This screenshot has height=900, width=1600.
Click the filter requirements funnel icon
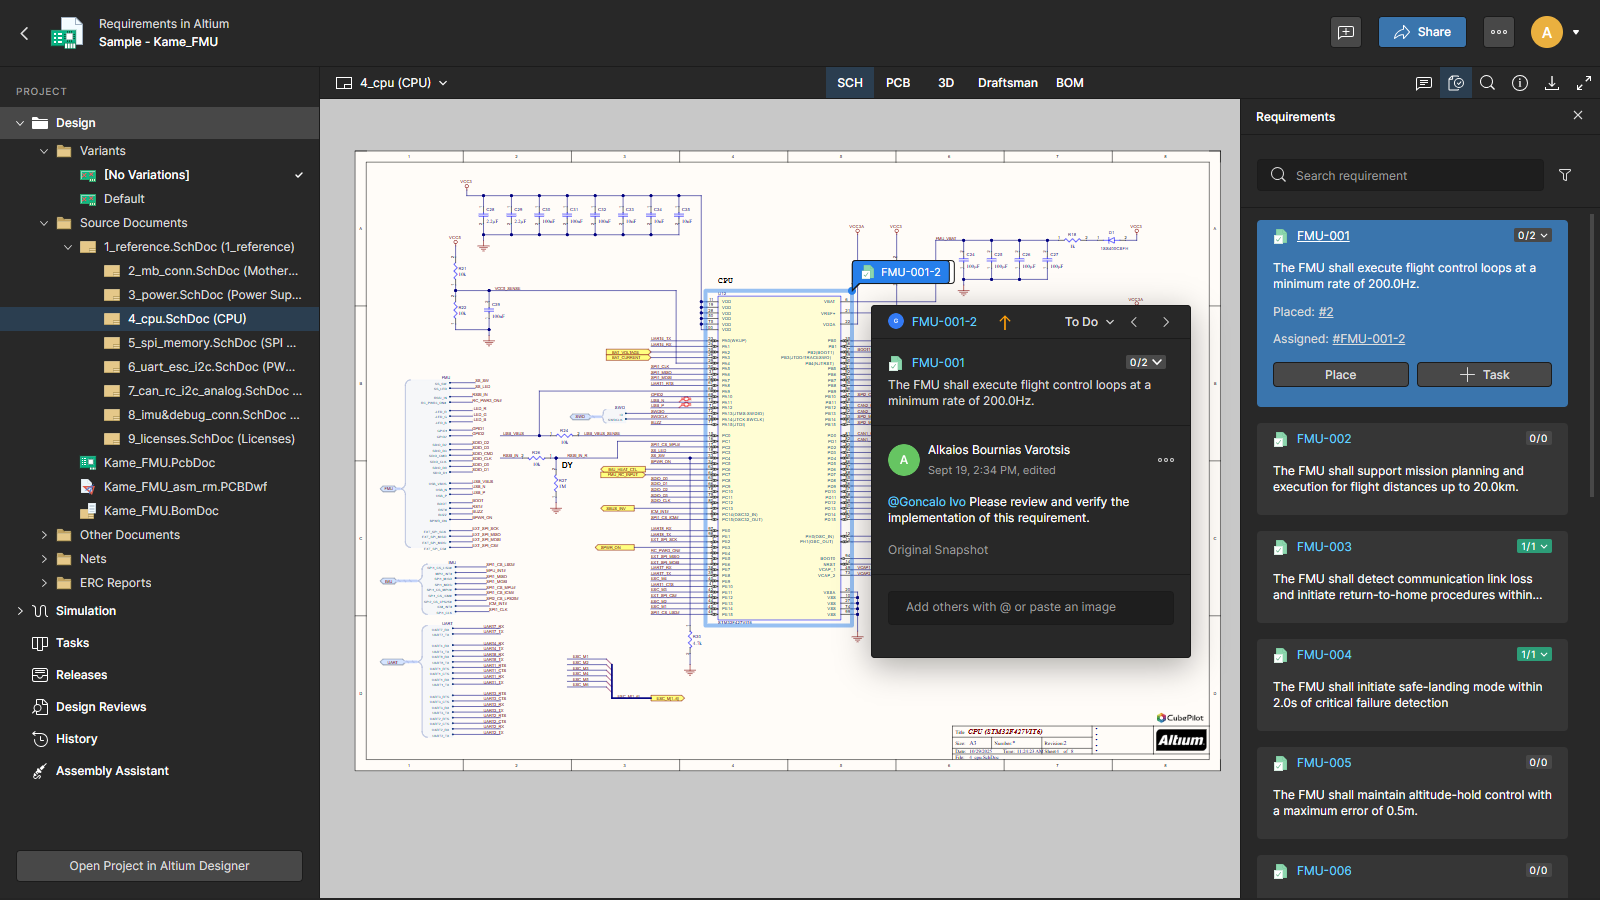coord(1565,175)
